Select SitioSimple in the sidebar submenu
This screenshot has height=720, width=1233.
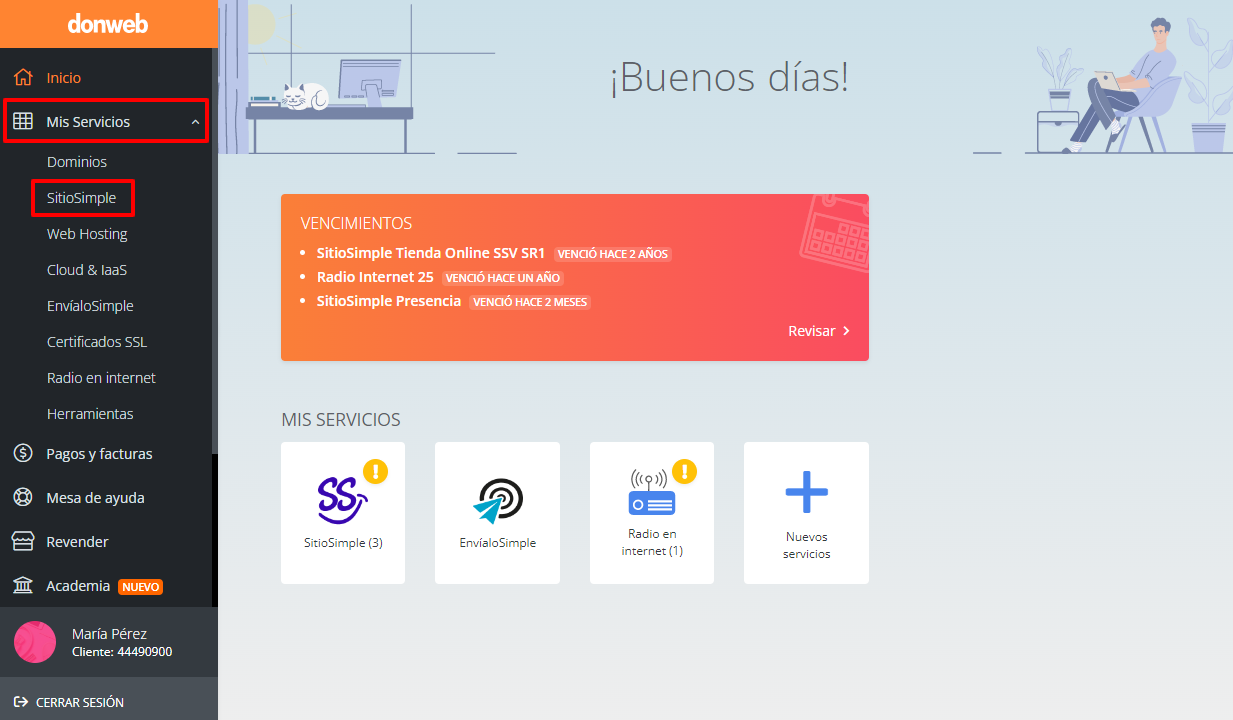pyautogui.click(x=82, y=197)
